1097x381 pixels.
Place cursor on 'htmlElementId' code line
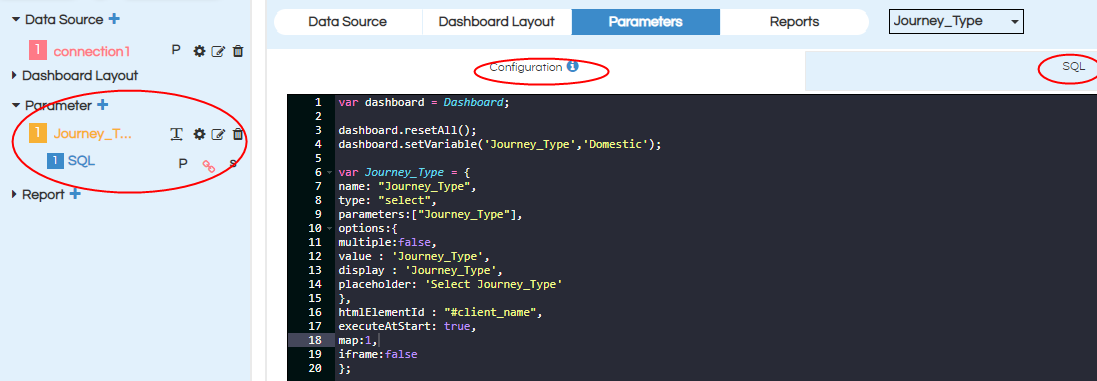tap(440, 312)
